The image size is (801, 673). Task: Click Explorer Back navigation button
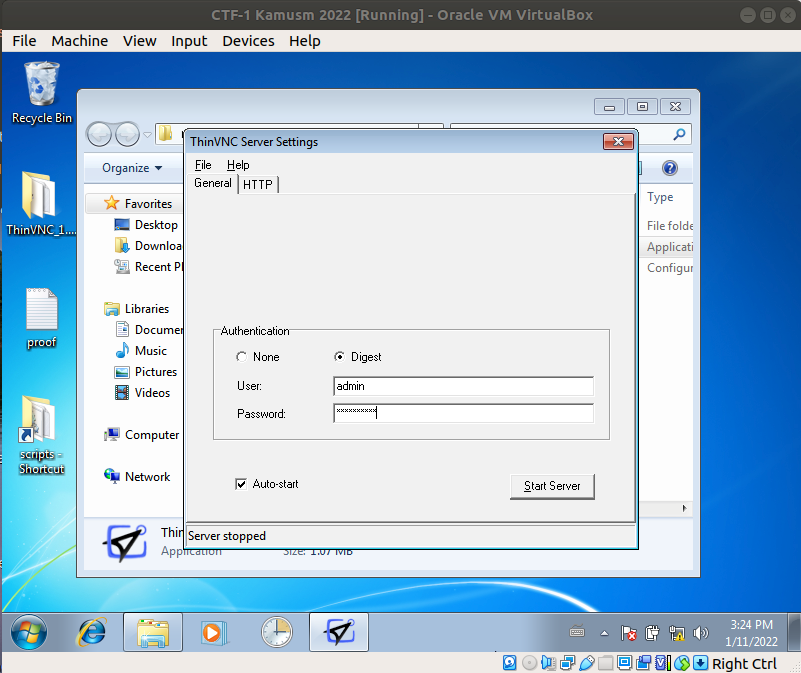point(99,134)
